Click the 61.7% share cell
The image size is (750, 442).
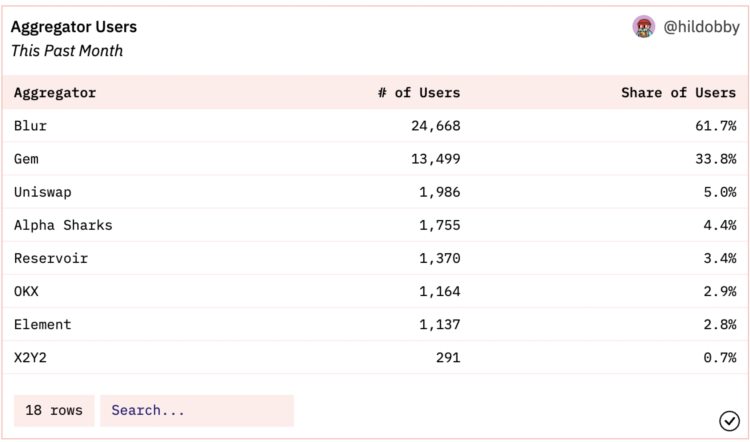click(714, 126)
